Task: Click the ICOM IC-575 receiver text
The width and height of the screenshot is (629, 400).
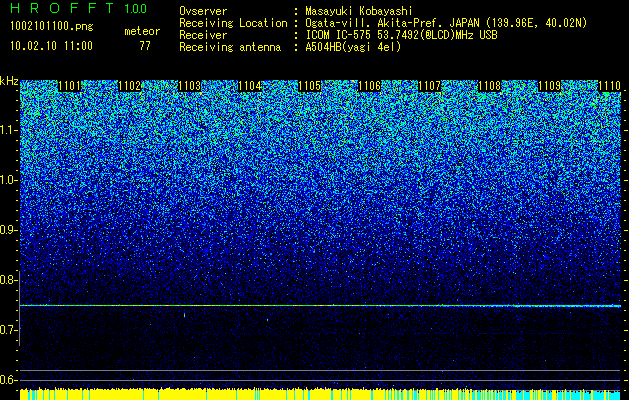Action: tap(401, 35)
